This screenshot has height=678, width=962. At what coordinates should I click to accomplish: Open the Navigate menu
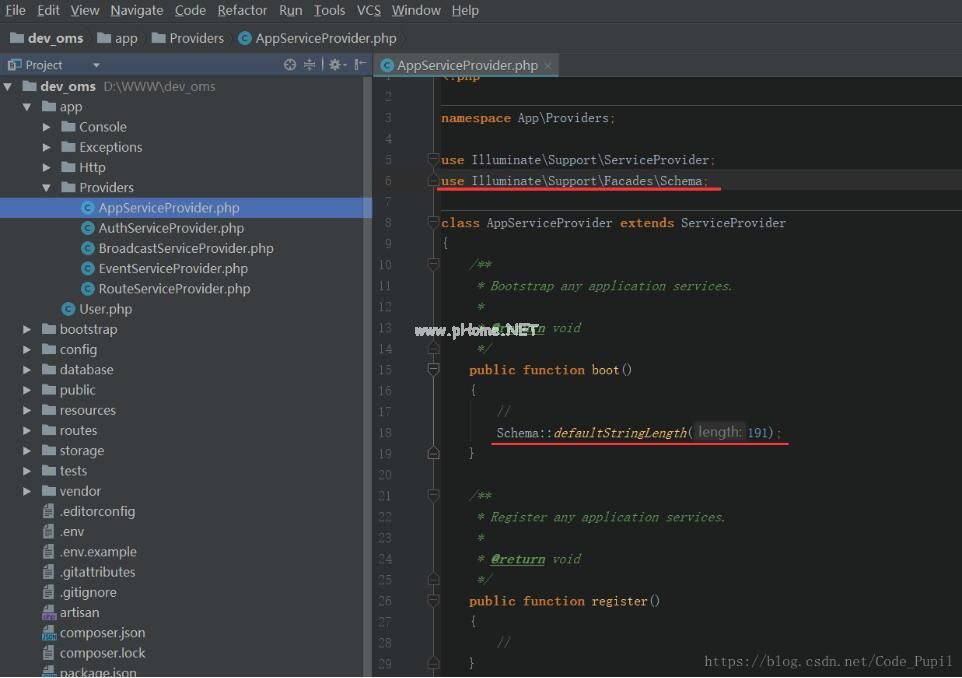137,10
